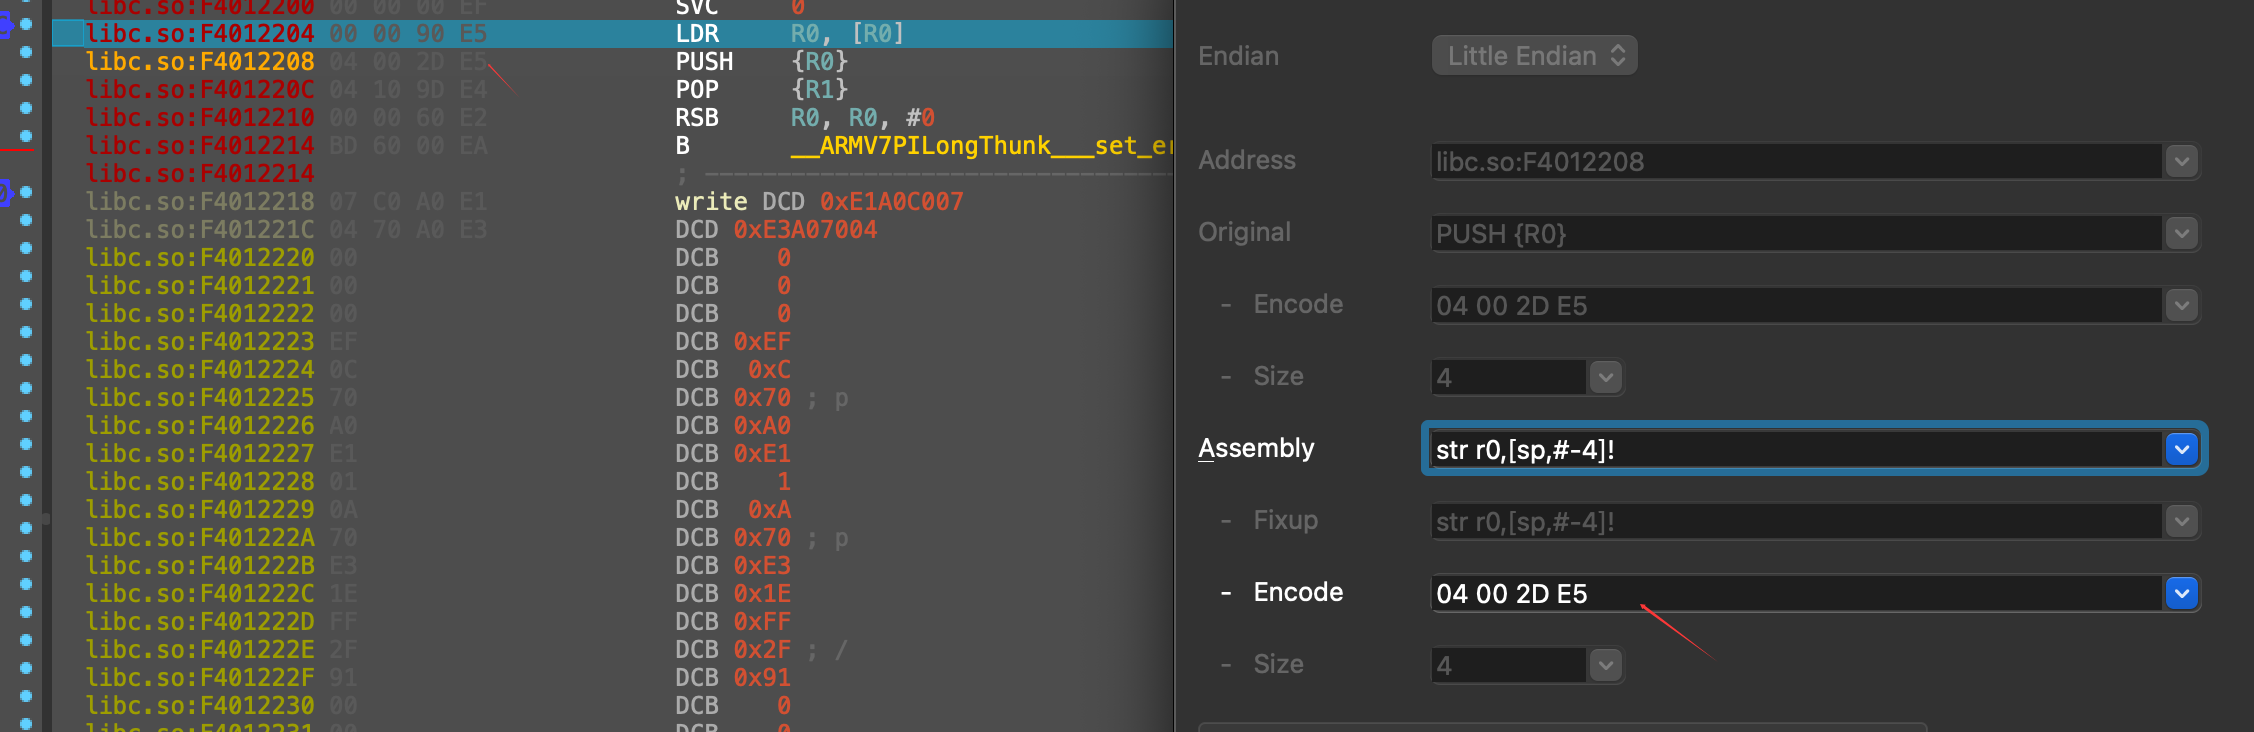The width and height of the screenshot is (2254, 732).
Task: Click the write label in the disassembly
Action: click(711, 202)
